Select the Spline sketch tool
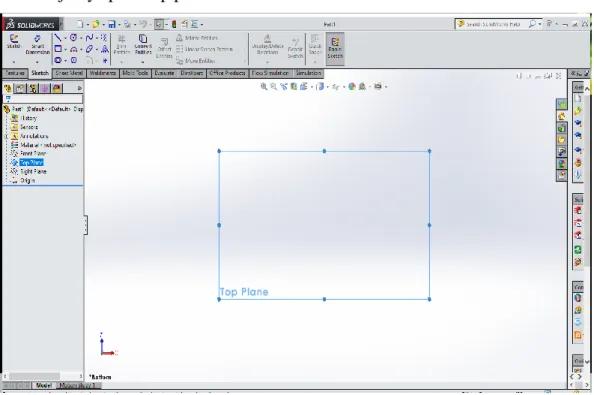Image resolution: width=594 pixels, height=395 pixels. coord(89,37)
